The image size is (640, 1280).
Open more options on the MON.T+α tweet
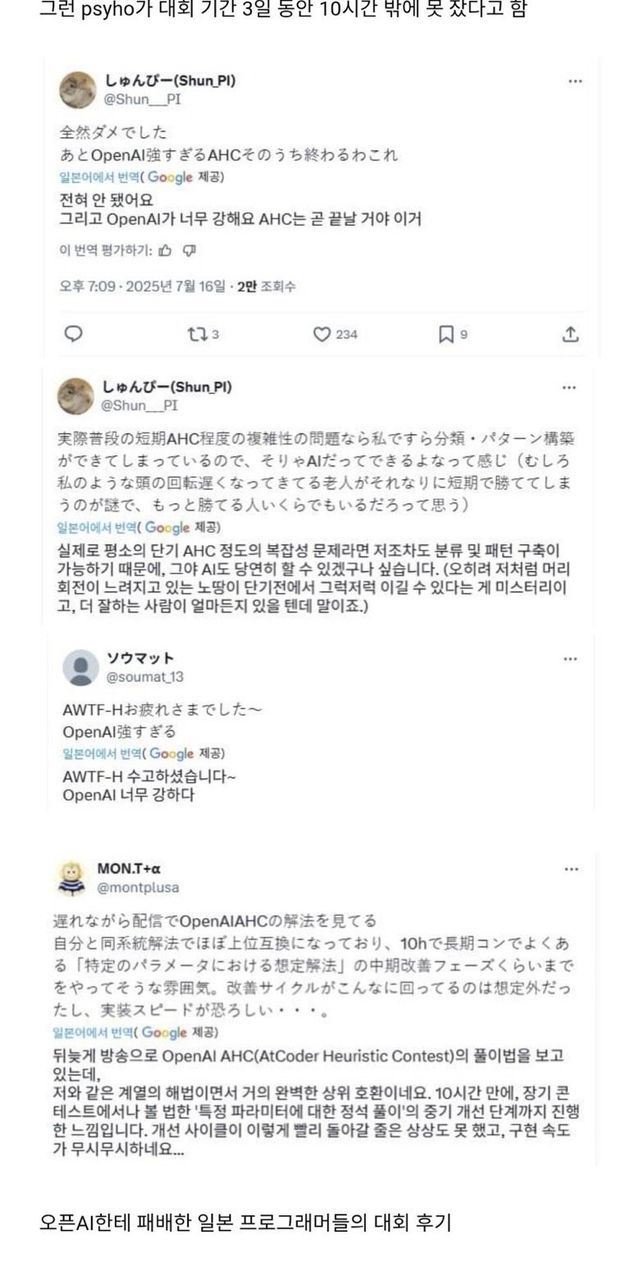tap(571, 869)
